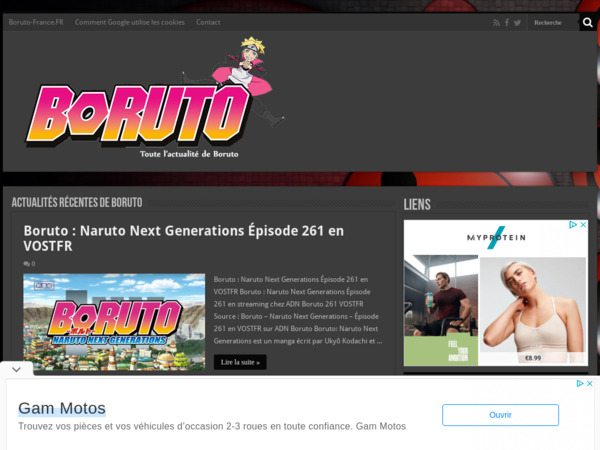Click the Actualités récentes de Boruto heading

click(x=77, y=202)
